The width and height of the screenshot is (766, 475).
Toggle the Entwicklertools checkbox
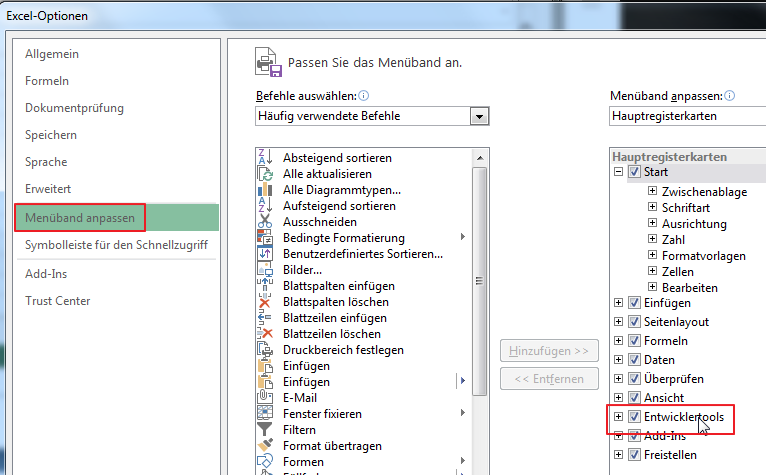tap(634, 417)
